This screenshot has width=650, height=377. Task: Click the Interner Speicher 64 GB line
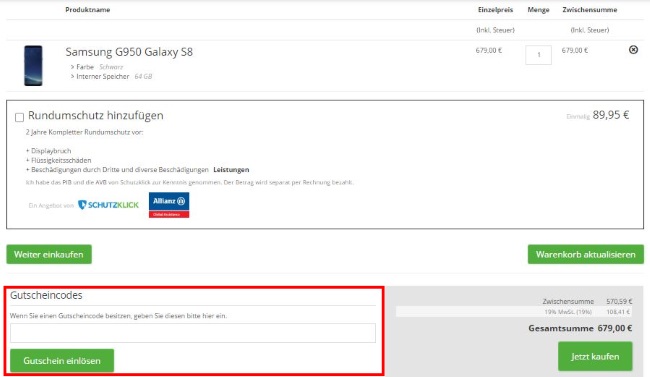tap(111, 76)
